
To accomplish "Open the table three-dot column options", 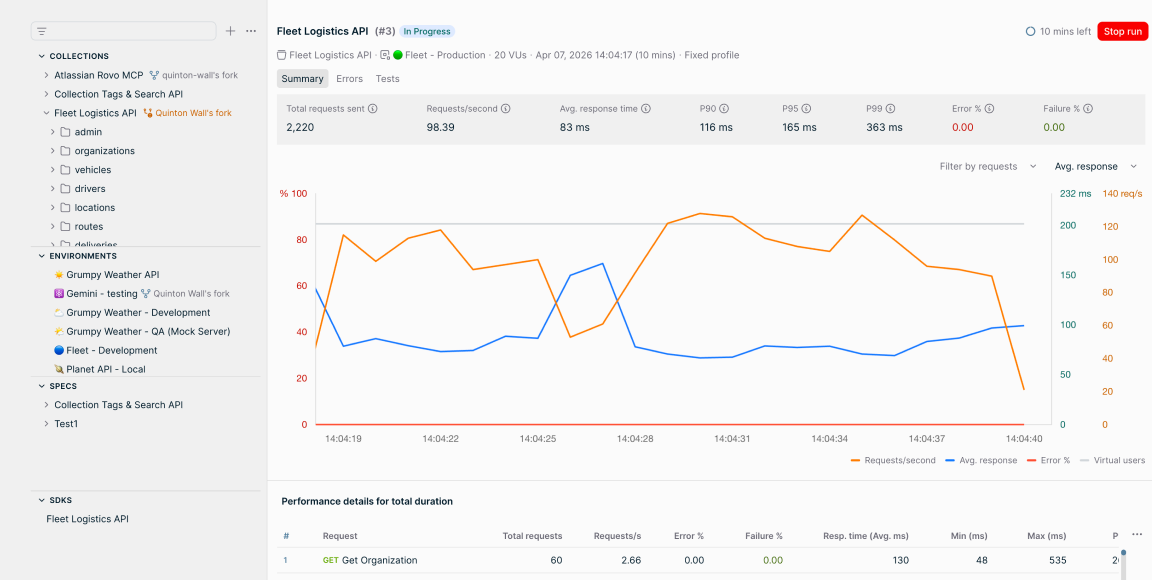I will point(1137,534).
